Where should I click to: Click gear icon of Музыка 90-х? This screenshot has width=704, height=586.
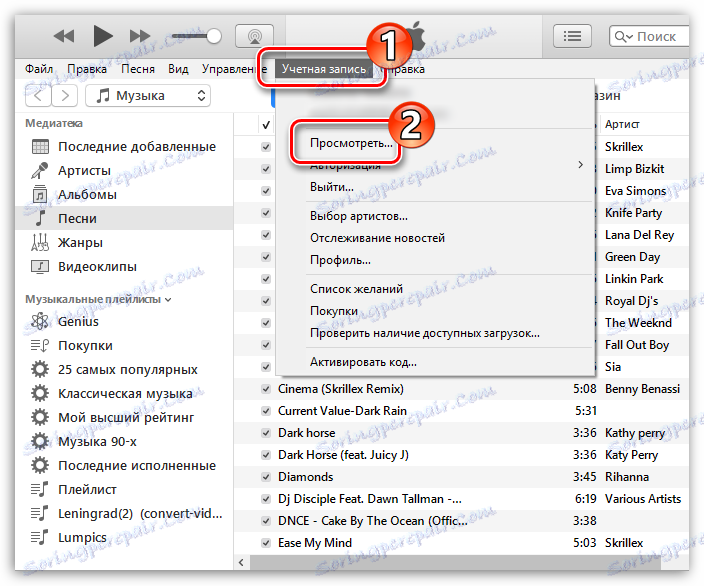pyautogui.click(x=40, y=441)
